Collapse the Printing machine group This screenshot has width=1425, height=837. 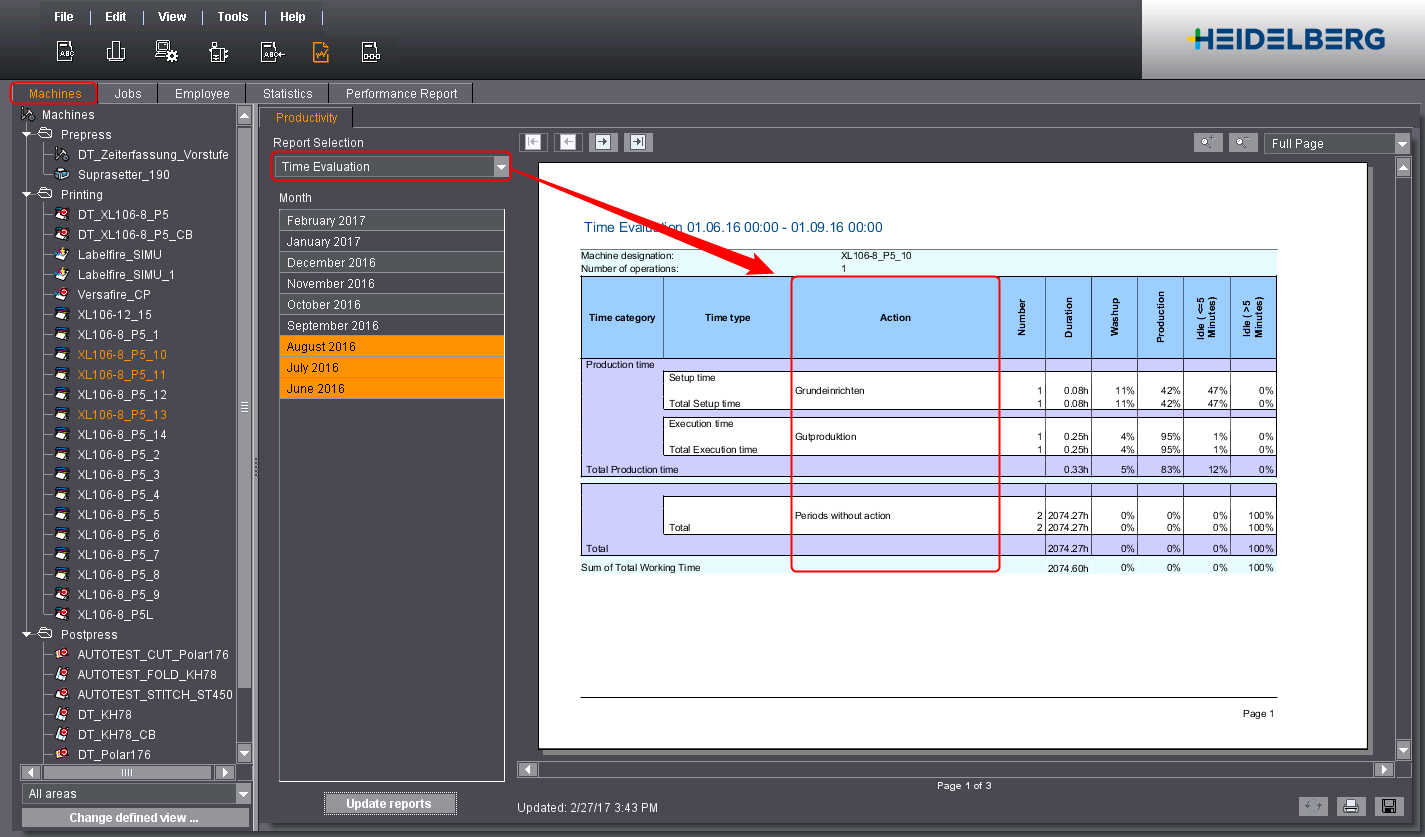click(x=28, y=194)
